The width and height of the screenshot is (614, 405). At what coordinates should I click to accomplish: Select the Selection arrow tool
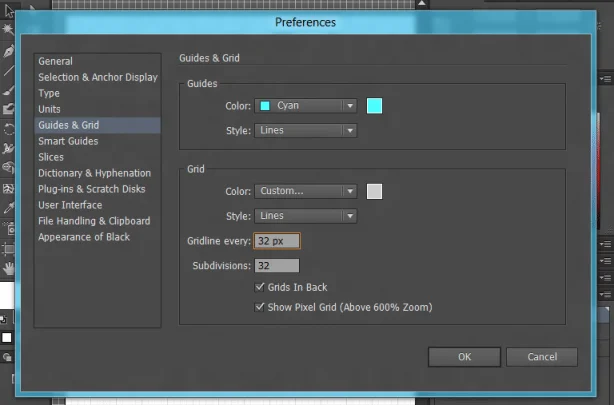(8, 11)
